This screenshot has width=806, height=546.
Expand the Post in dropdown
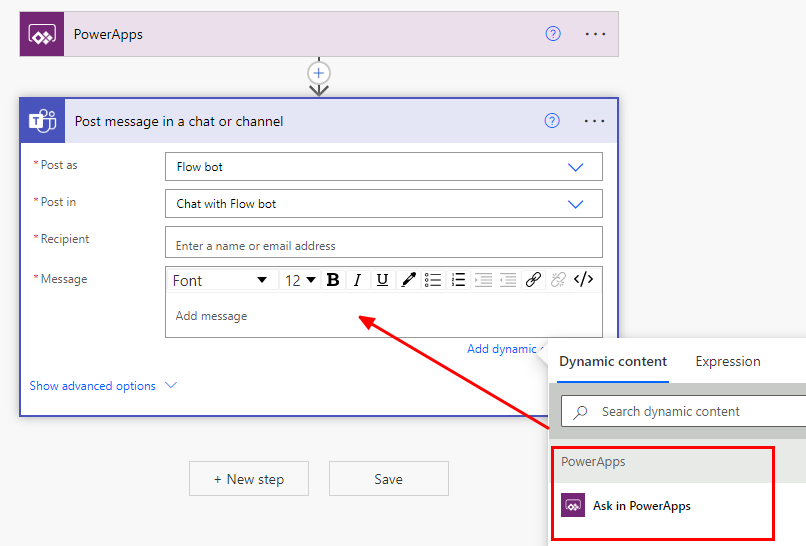point(575,204)
